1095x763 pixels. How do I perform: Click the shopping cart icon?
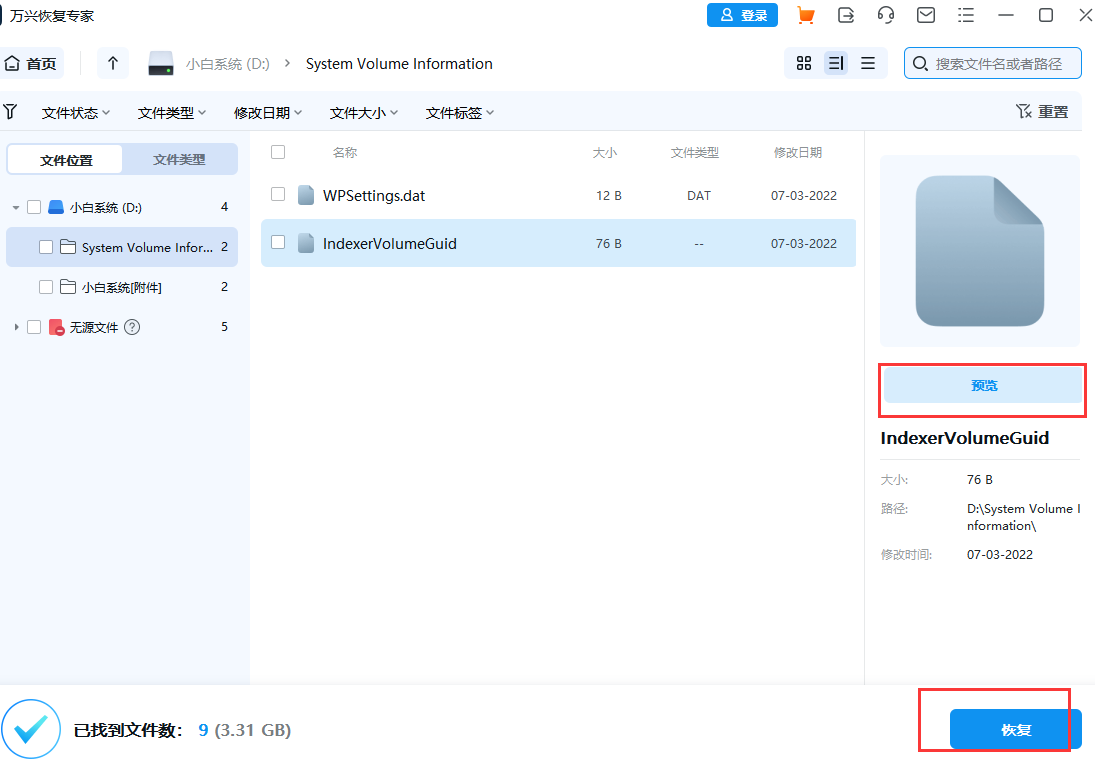(x=805, y=15)
